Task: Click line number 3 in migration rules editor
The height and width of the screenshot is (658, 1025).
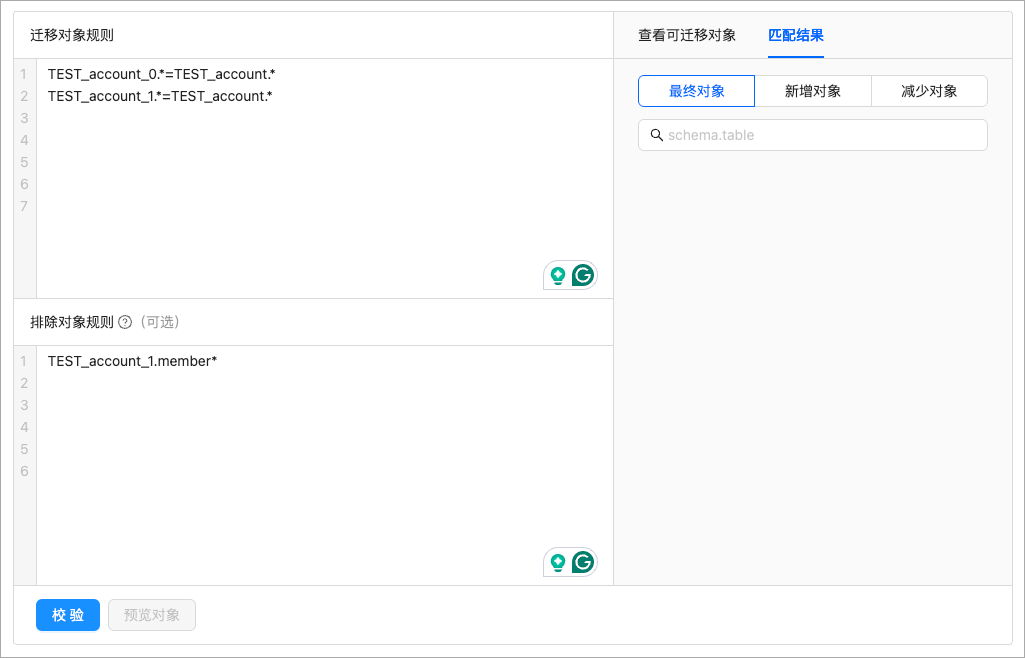Action: 24,118
